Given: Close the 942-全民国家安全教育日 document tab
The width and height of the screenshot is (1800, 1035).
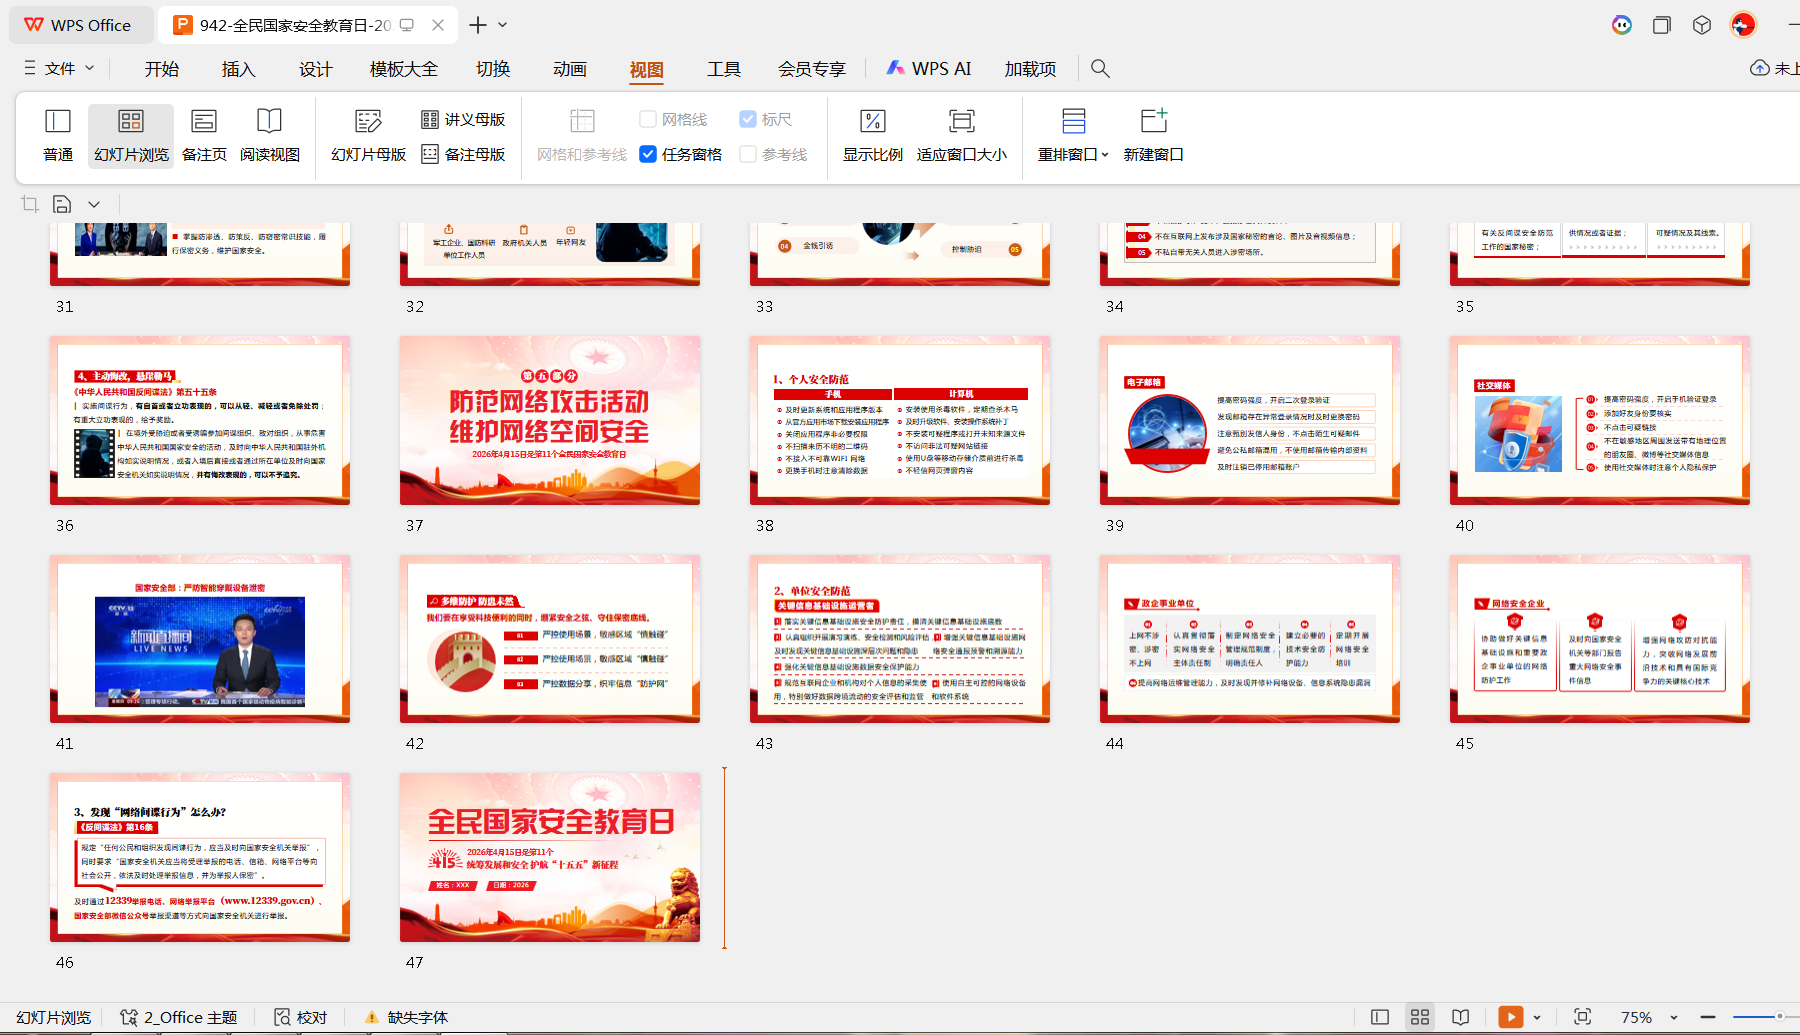Looking at the screenshot, I should (x=438, y=25).
